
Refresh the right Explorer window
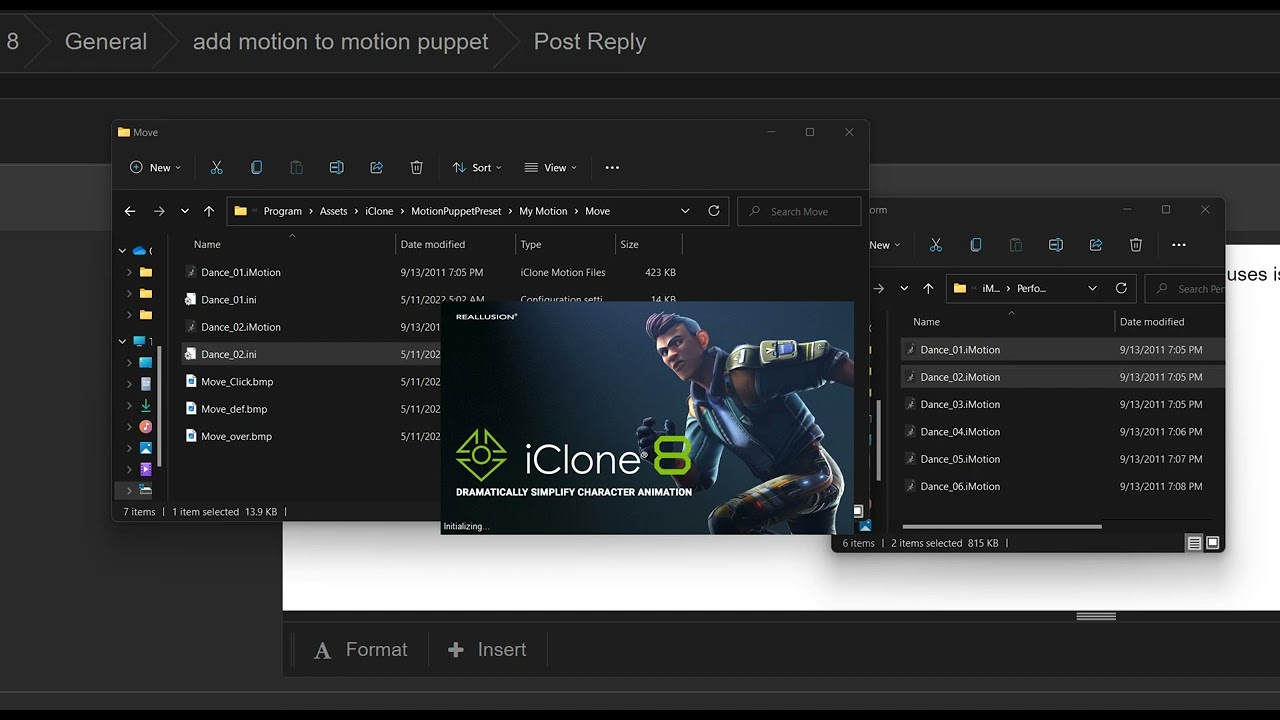click(1121, 288)
